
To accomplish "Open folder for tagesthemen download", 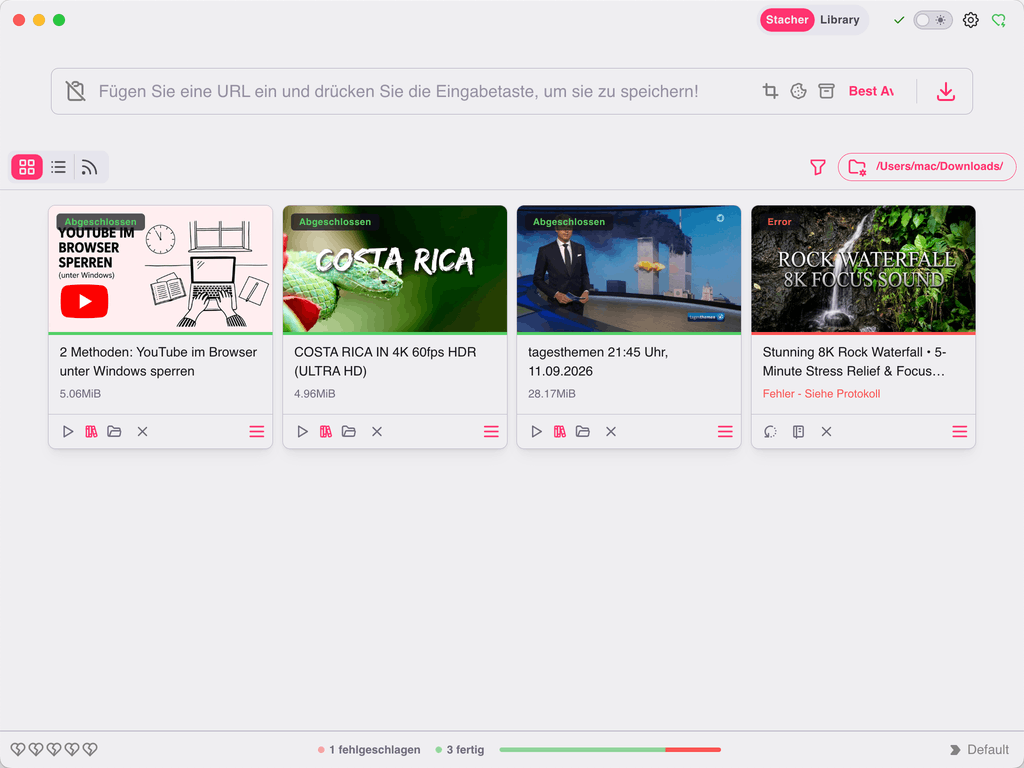I will [x=583, y=432].
